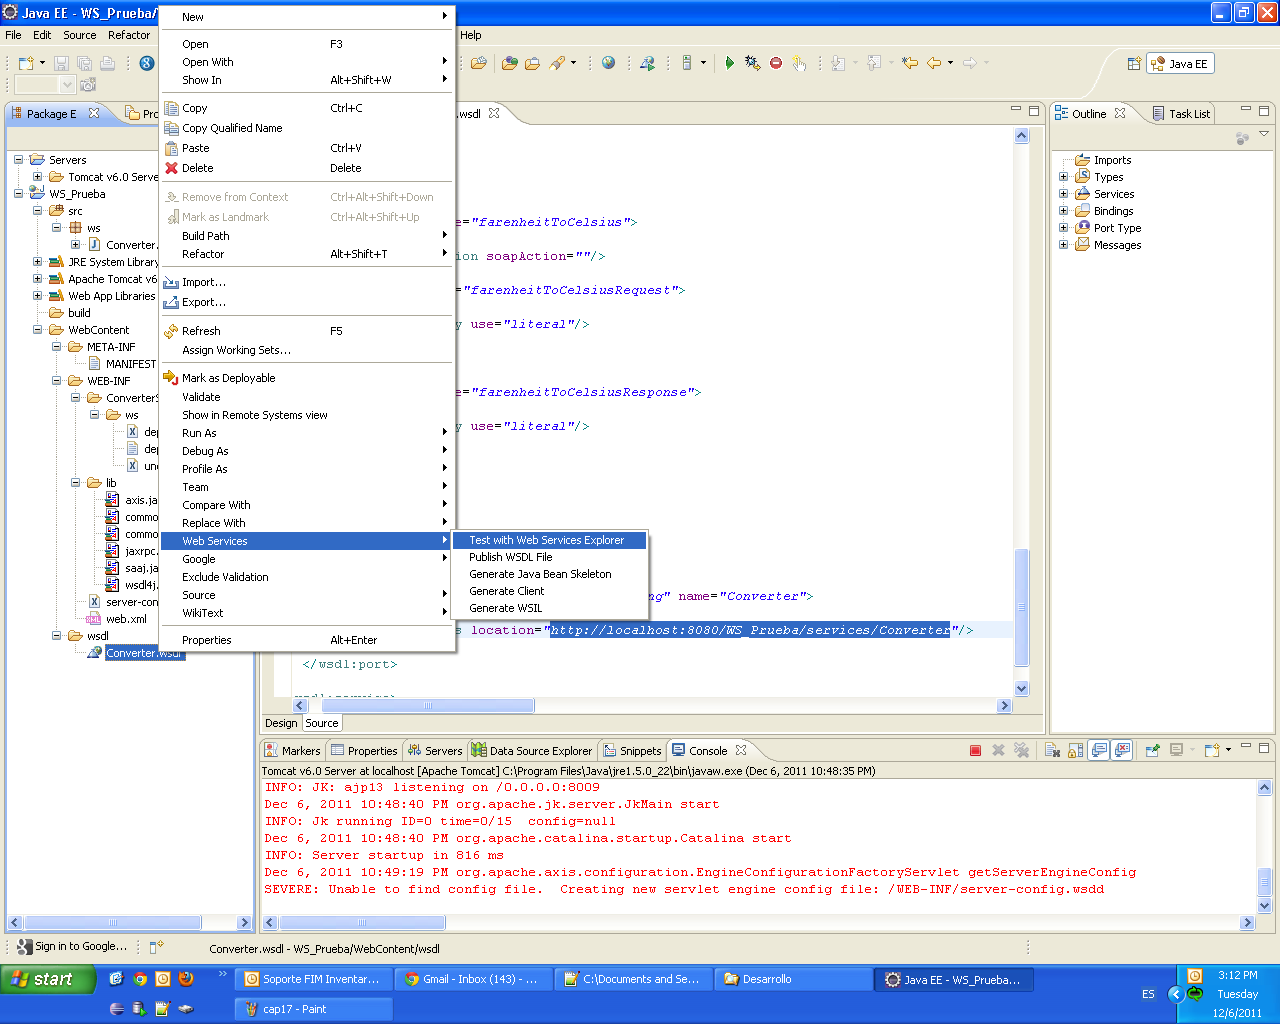Image resolution: width=1280 pixels, height=1024 pixels.
Task: Toggle Scroll Lock in Console toolbar
Action: 1075,750
